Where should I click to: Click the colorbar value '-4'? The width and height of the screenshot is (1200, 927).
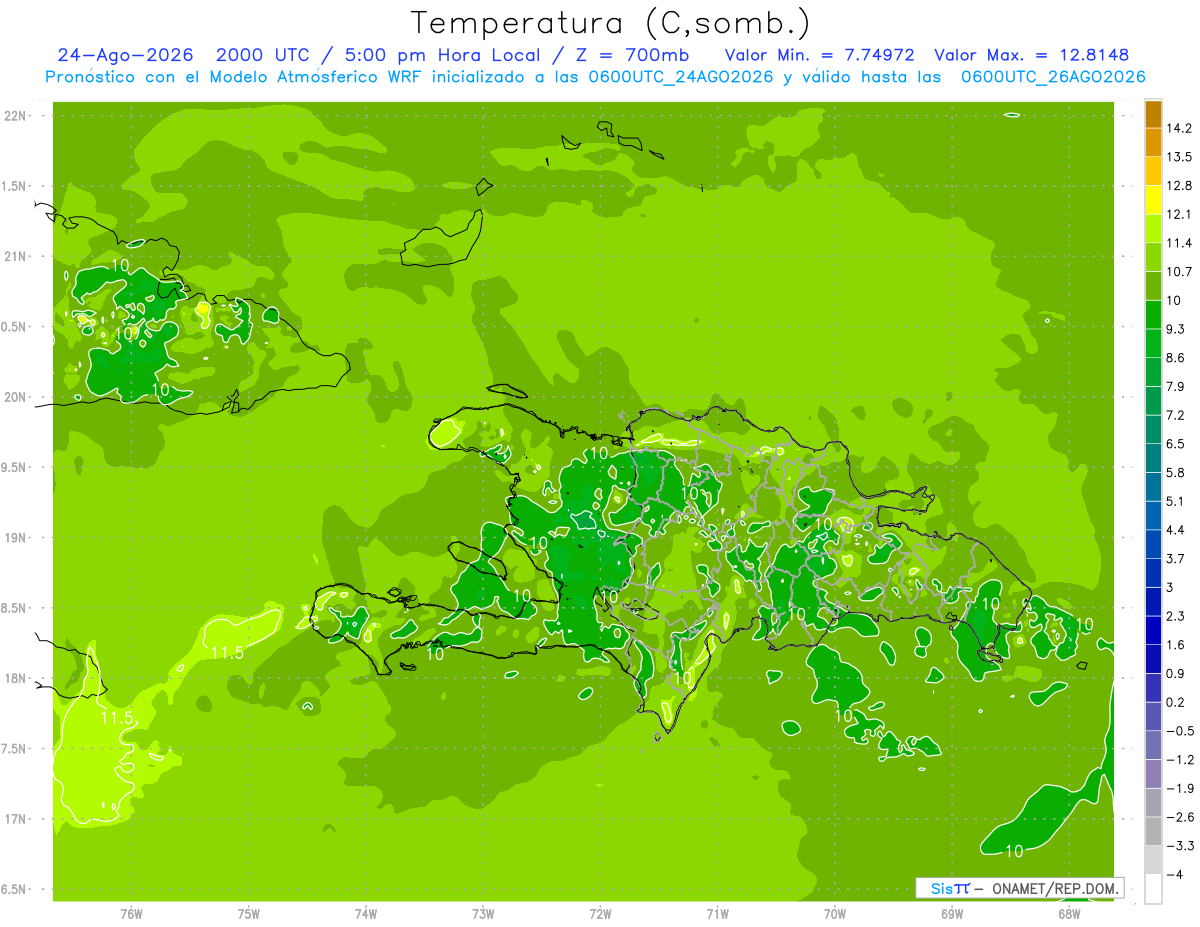pyautogui.click(x=1175, y=875)
